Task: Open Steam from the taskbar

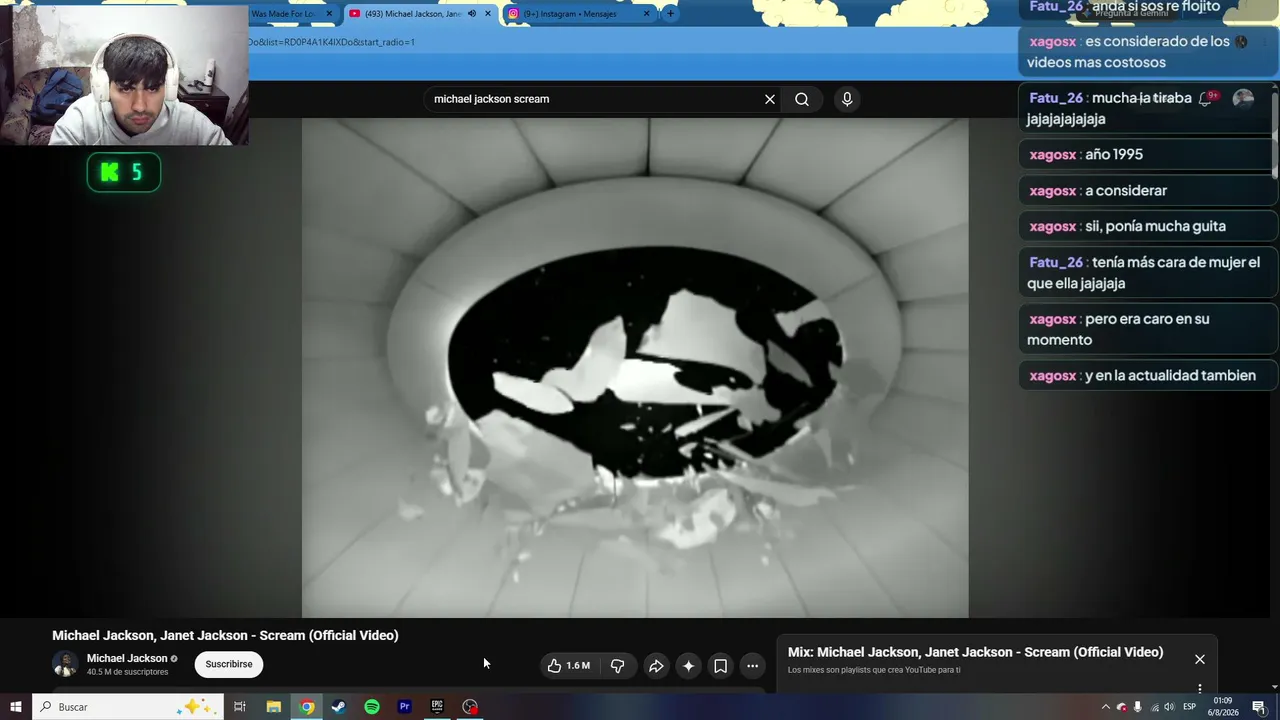Action: 339,707
